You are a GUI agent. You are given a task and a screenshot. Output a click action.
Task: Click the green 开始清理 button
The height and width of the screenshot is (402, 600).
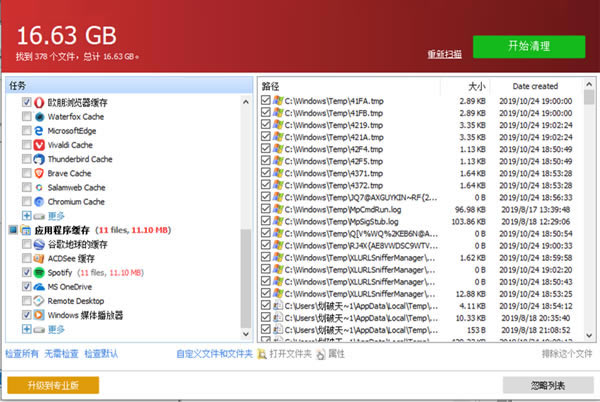point(529,47)
